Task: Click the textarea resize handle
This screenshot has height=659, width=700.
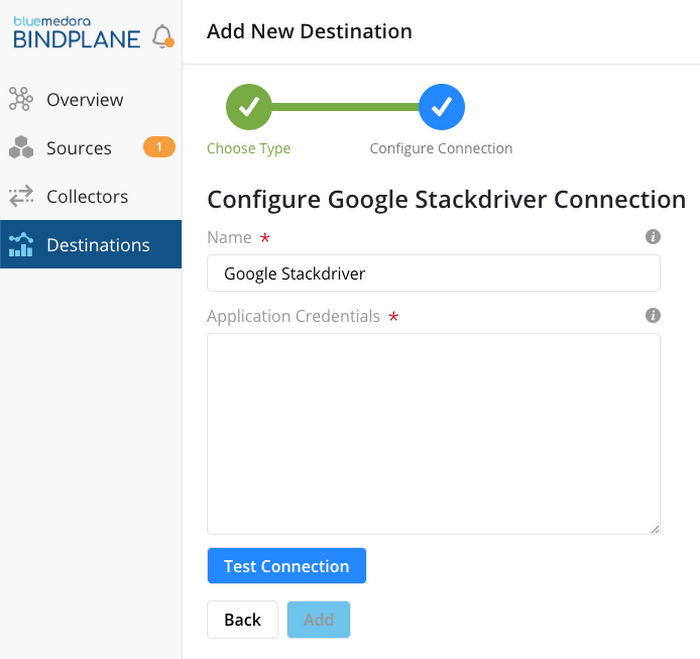Action: tap(655, 530)
